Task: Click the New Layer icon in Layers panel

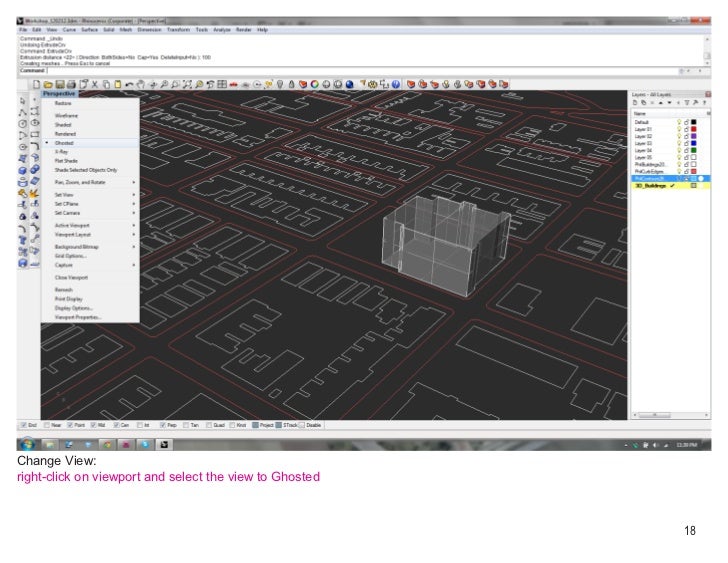Action: (x=637, y=103)
